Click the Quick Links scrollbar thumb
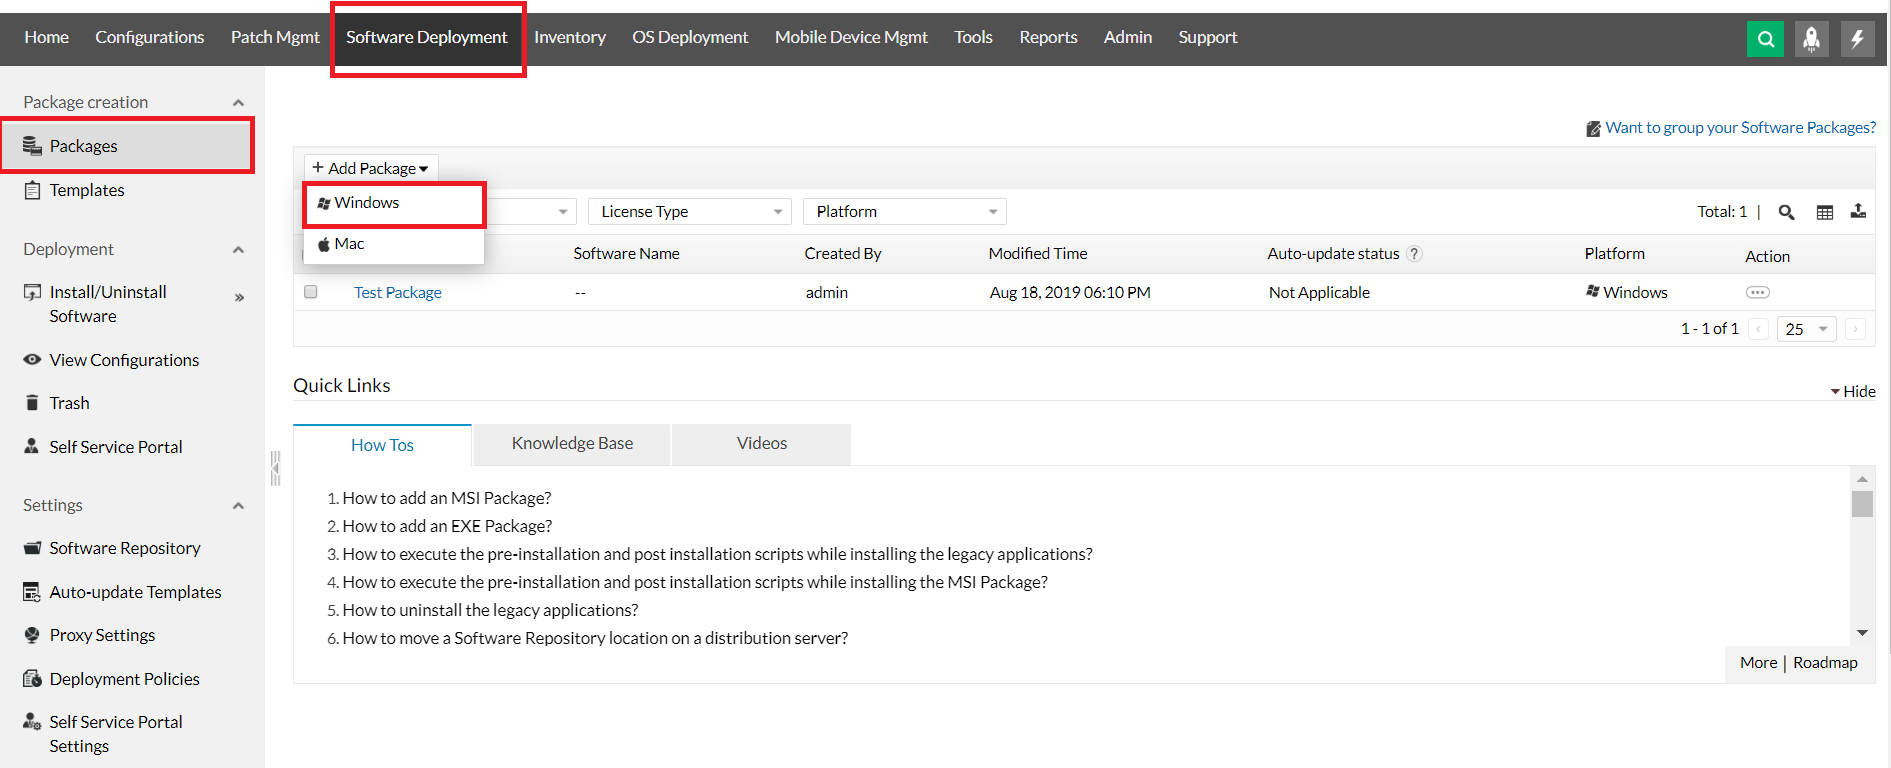 (1861, 503)
